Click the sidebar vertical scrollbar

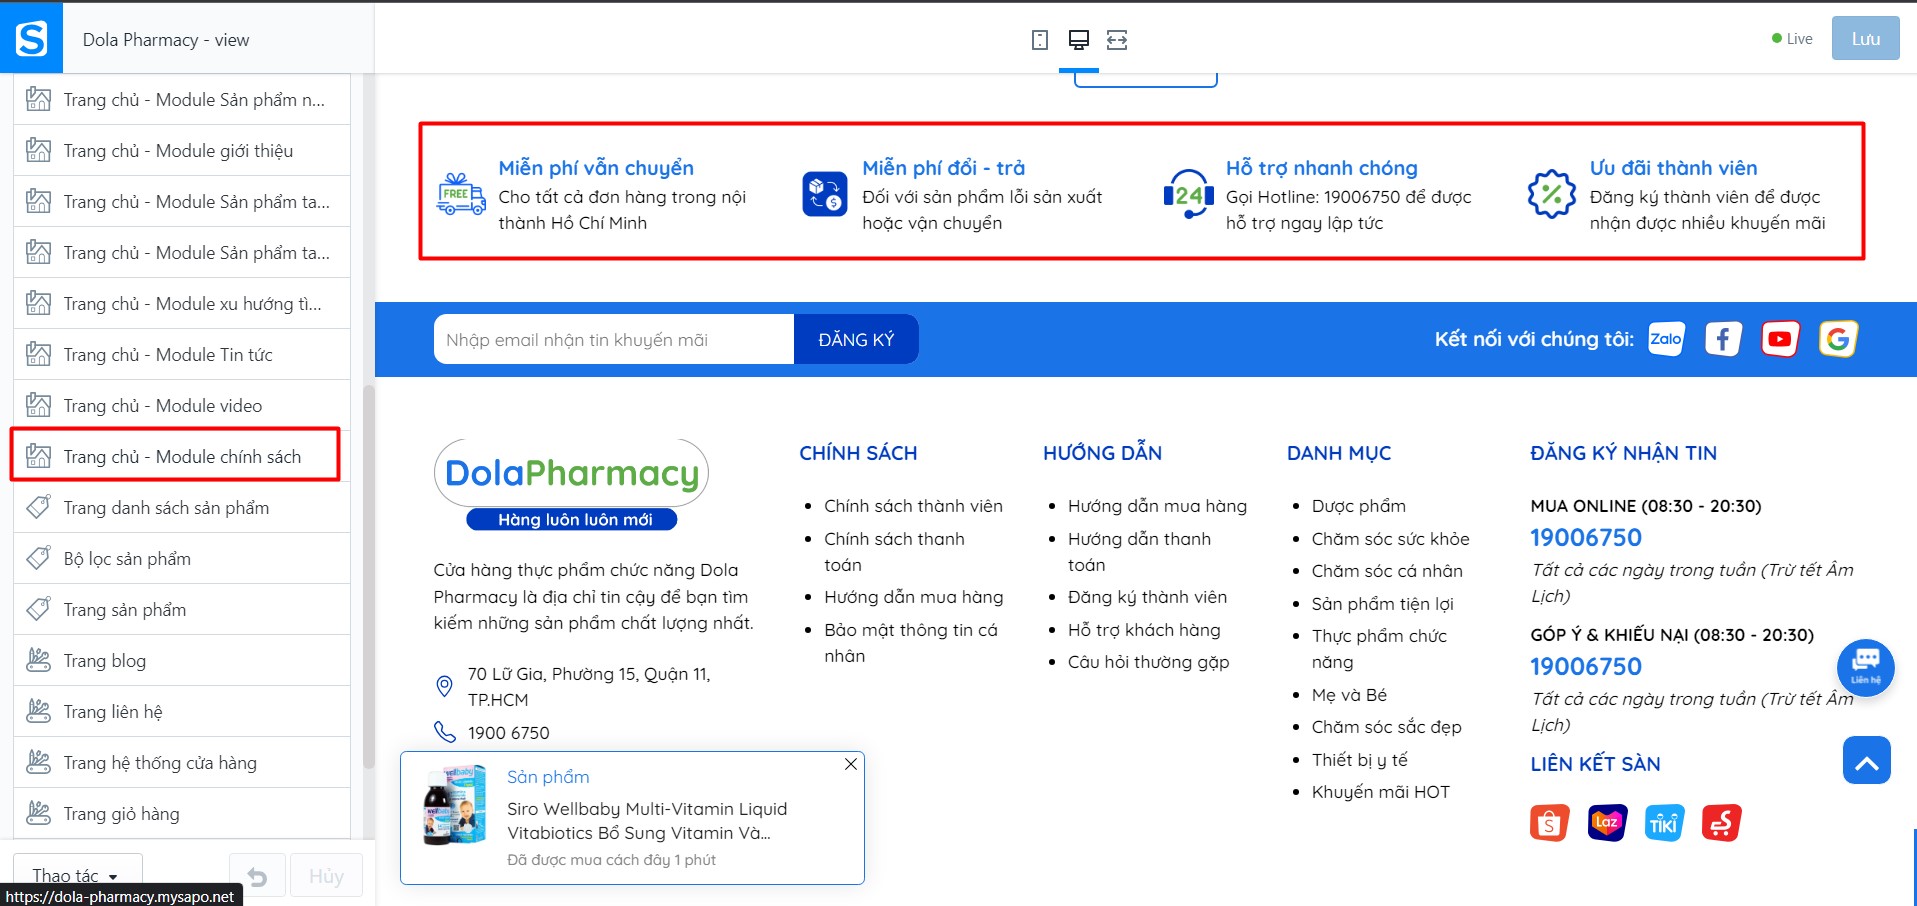point(368,575)
